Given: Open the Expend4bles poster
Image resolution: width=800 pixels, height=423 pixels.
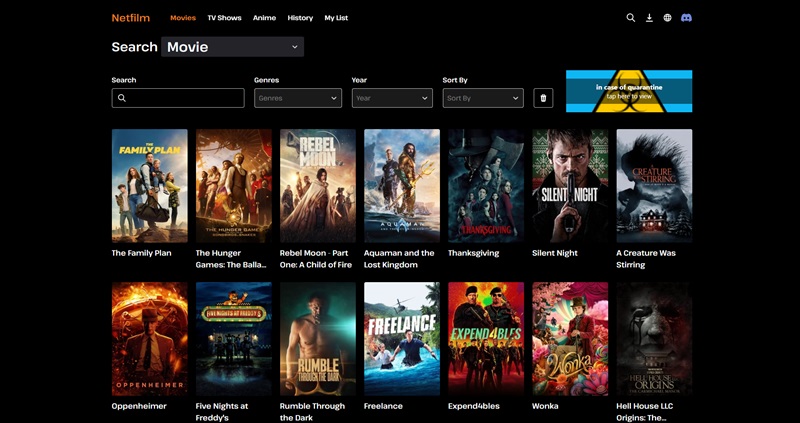Looking at the screenshot, I should (x=486, y=339).
